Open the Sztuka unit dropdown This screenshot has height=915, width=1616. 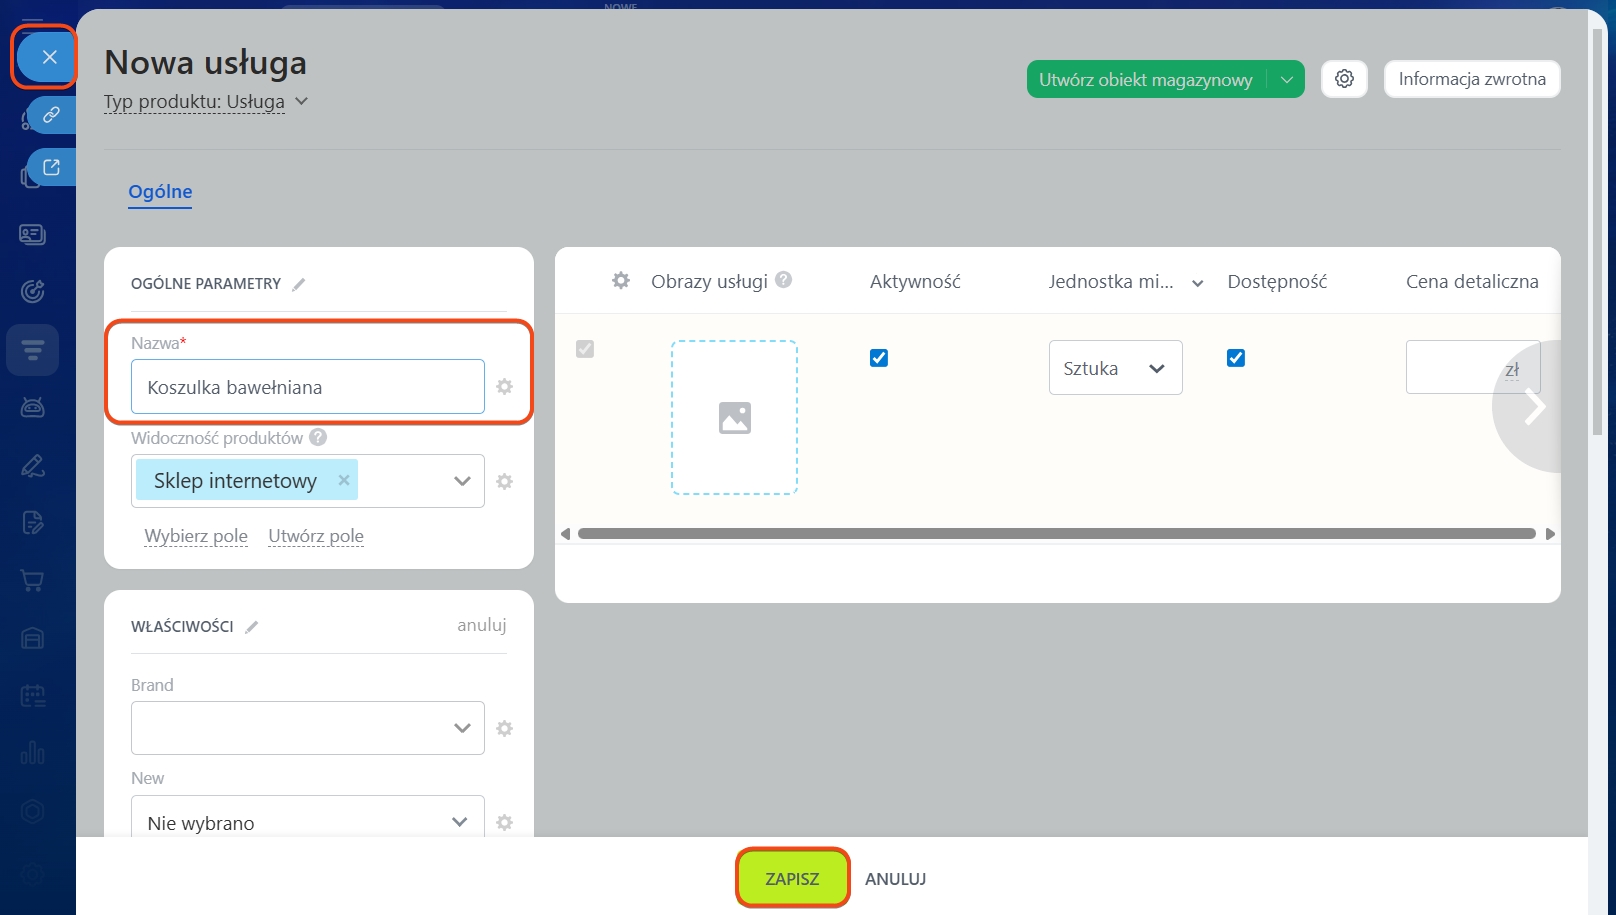pyautogui.click(x=1115, y=368)
